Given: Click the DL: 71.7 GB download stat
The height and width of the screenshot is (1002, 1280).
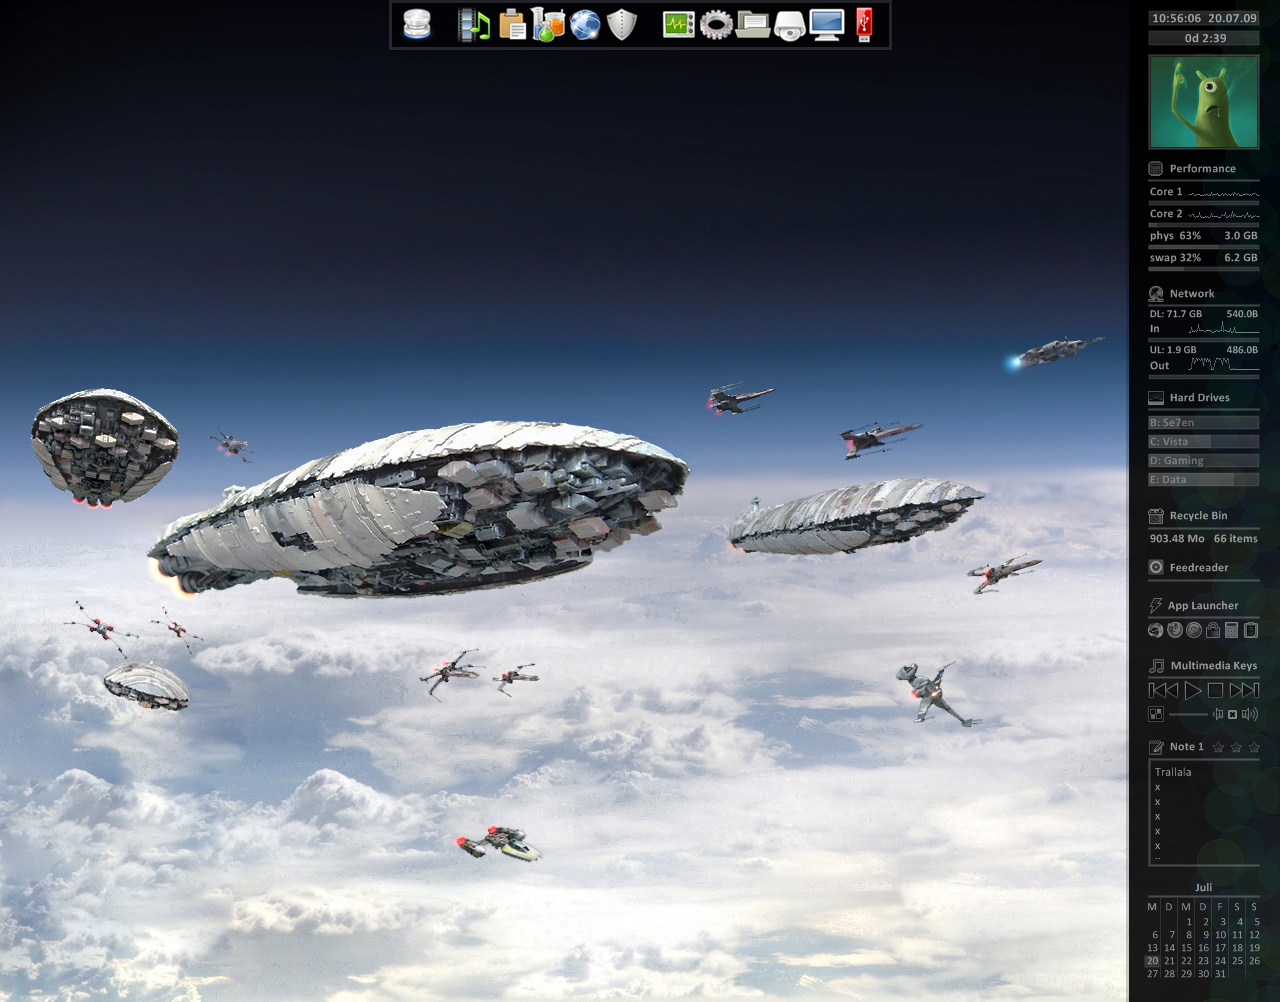Looking at the screenshot, I should coord(1176,314).
